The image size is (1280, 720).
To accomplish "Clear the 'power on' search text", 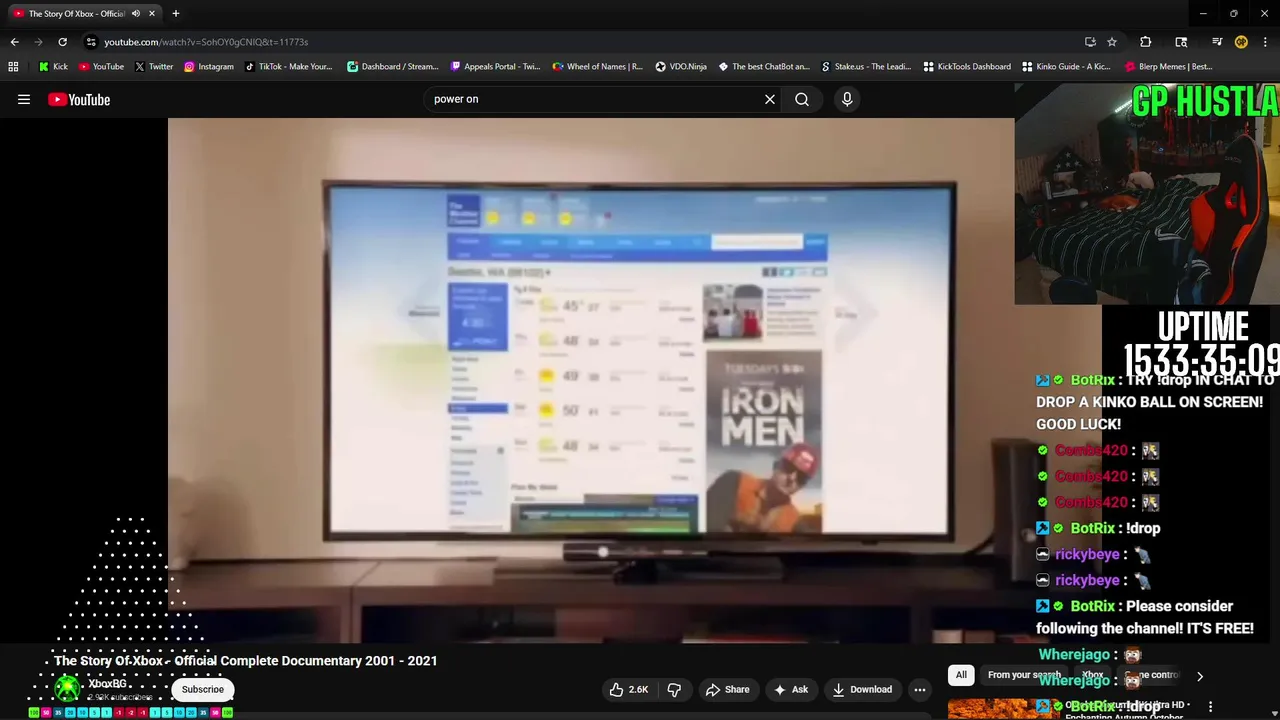I will 770,99.
